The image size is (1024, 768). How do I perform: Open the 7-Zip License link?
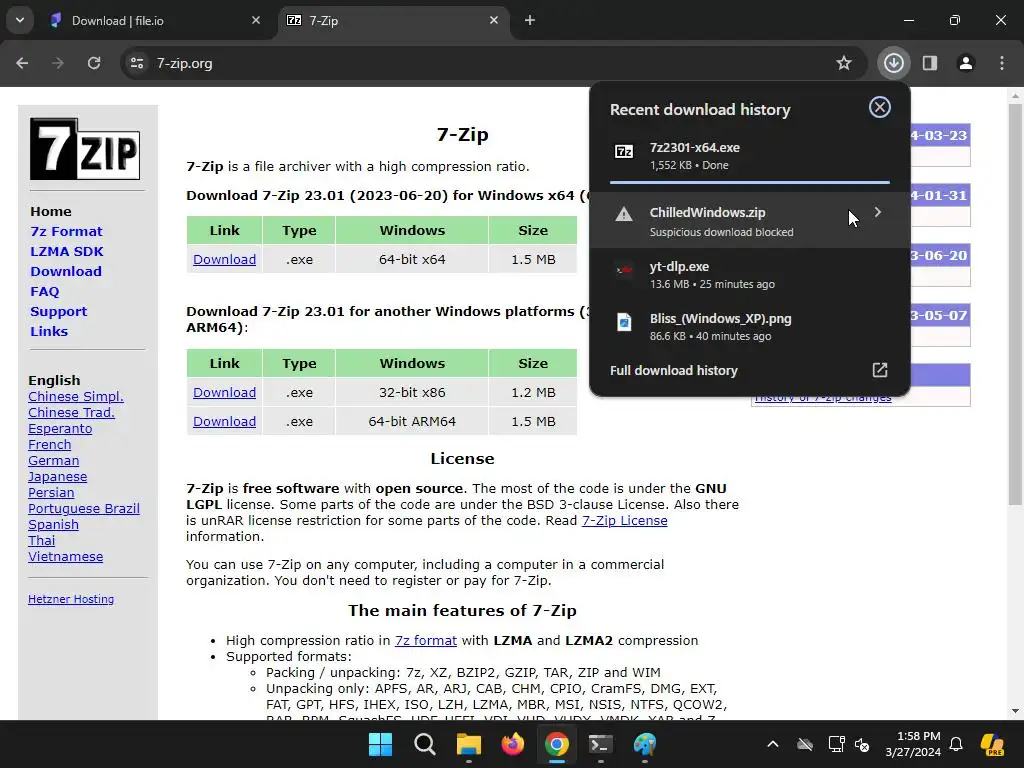coord(624,520)
